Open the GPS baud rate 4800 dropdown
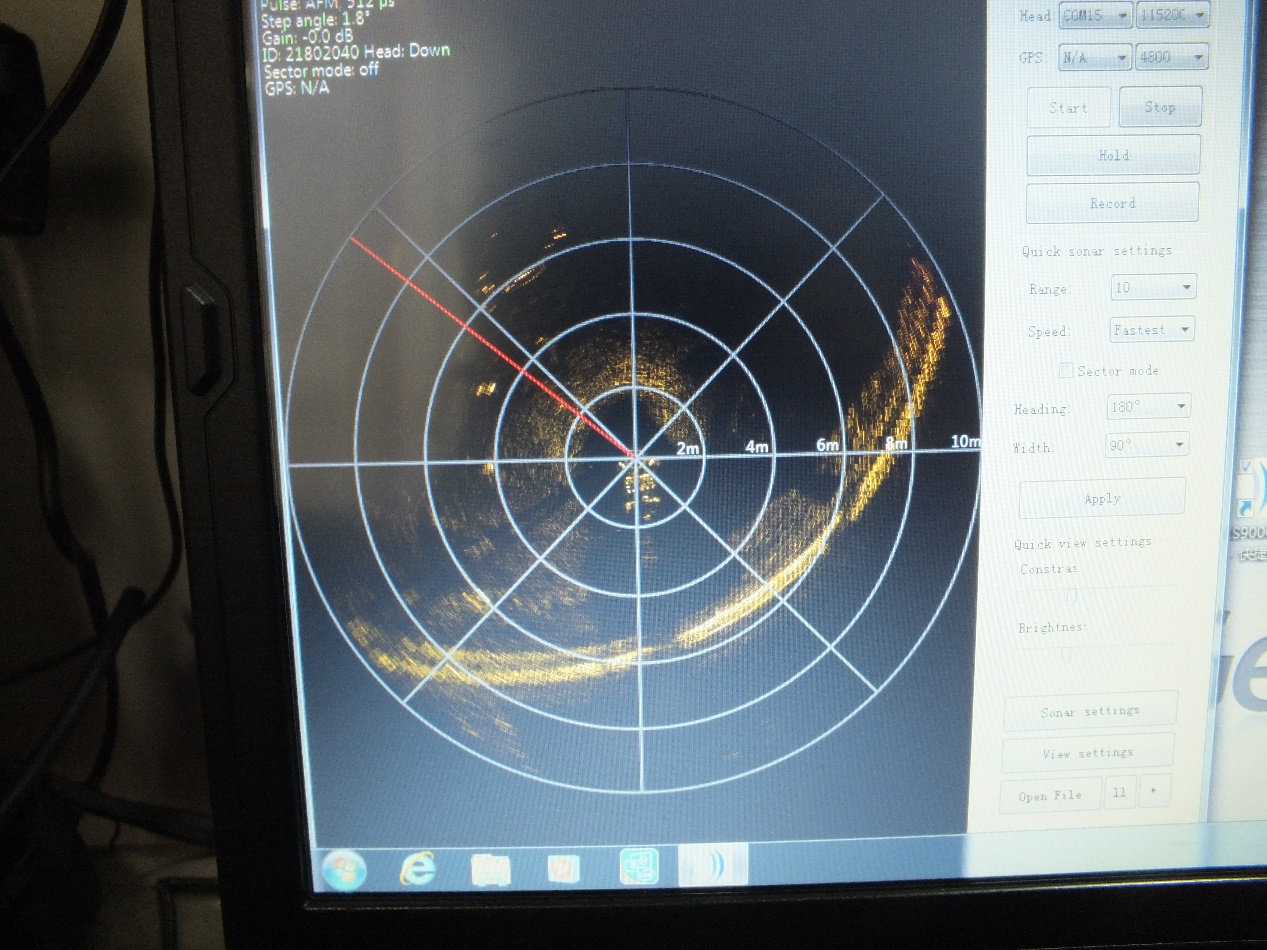This screenshot has width=1267, height=950. (1171, 58)
